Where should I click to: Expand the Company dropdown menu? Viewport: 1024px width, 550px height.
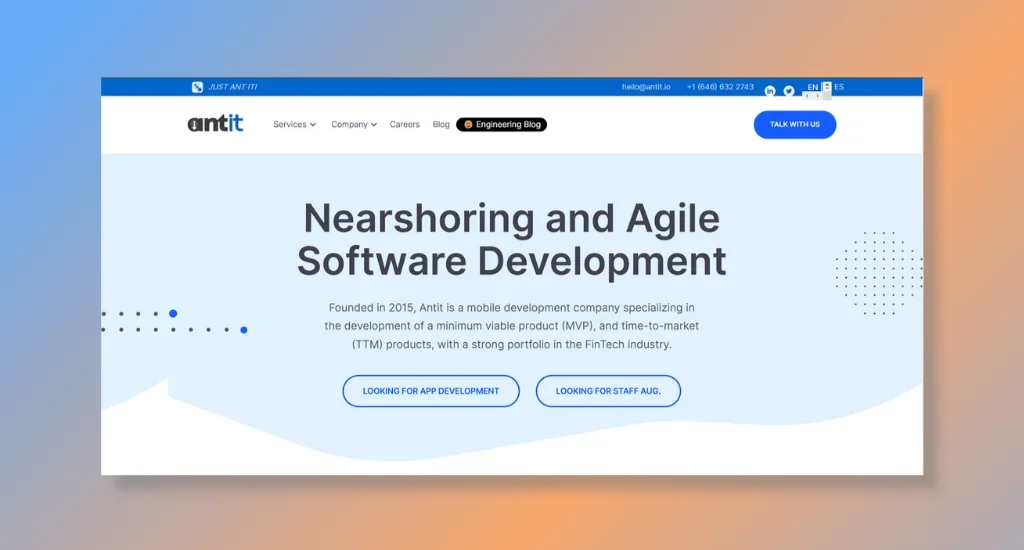coord(354,125)
